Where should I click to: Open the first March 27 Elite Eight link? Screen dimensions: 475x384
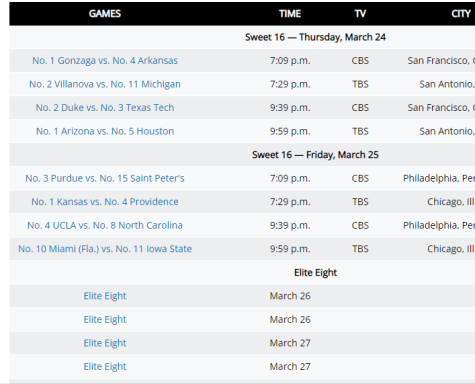[105, 343]
